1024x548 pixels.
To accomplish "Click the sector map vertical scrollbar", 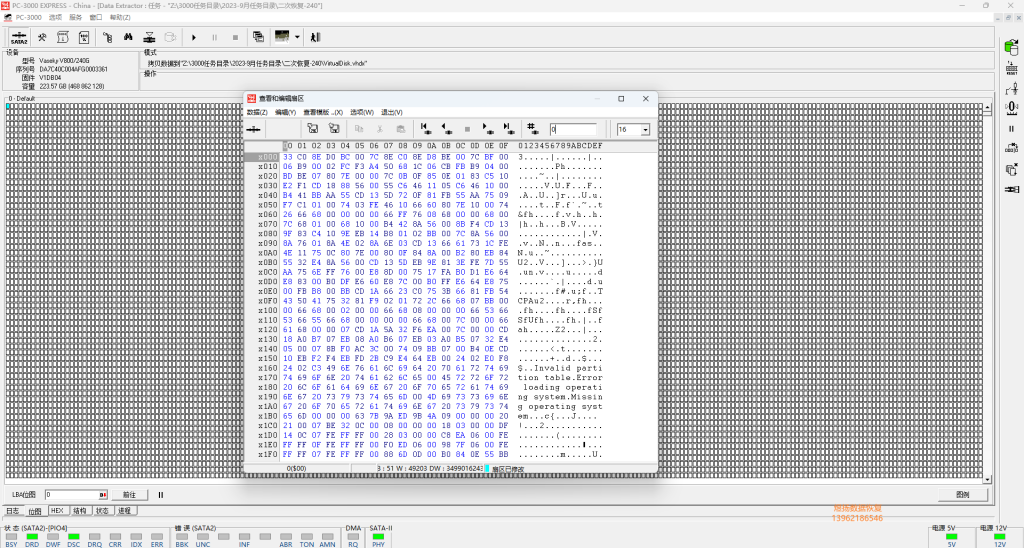I will click(987, 293).
